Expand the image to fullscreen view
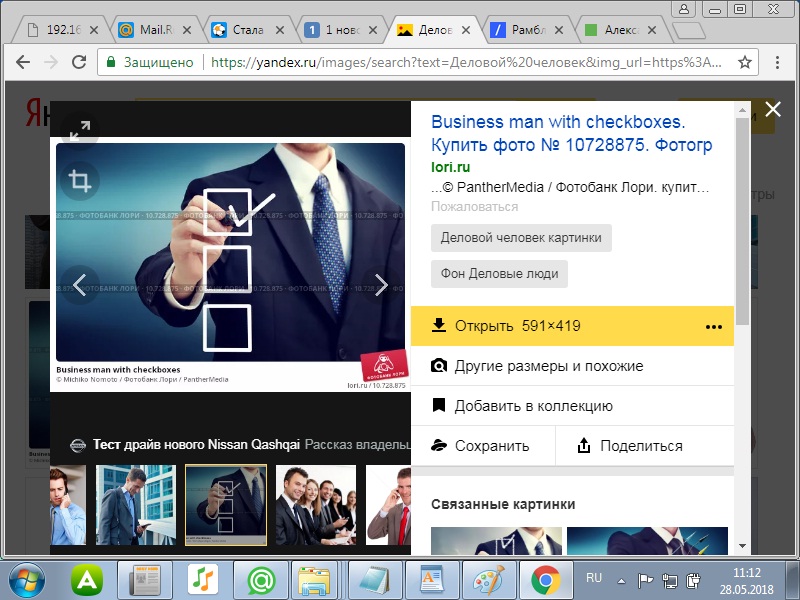 [x=80, y=131]
